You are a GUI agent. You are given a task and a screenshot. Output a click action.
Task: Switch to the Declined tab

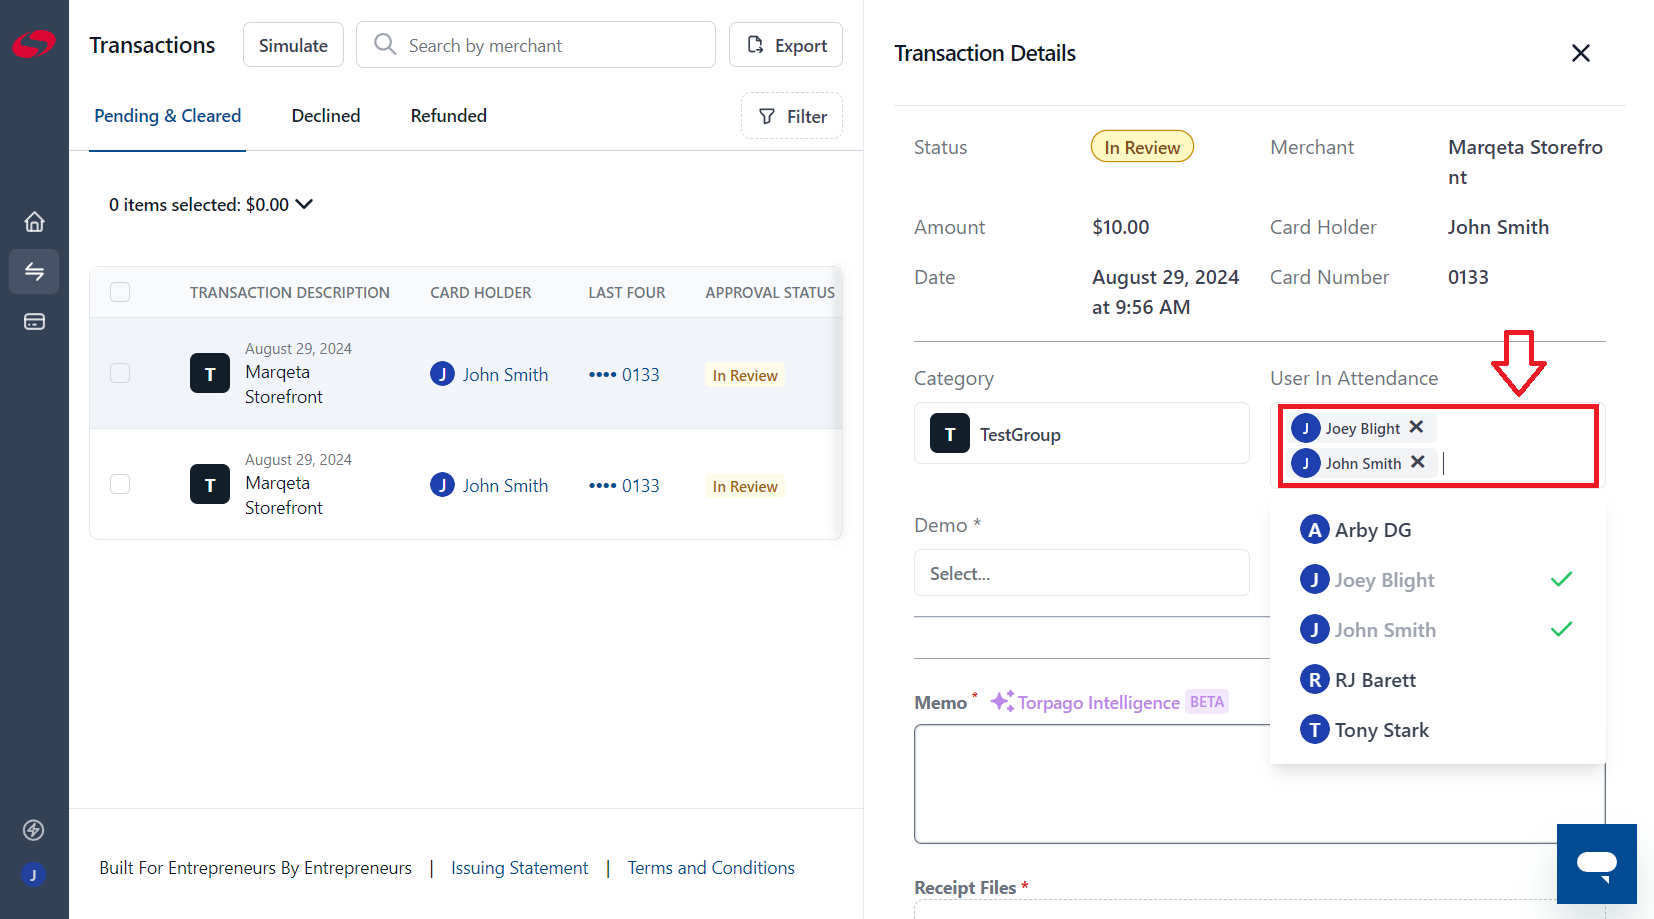pyautogui.click(x=326, y=116)
